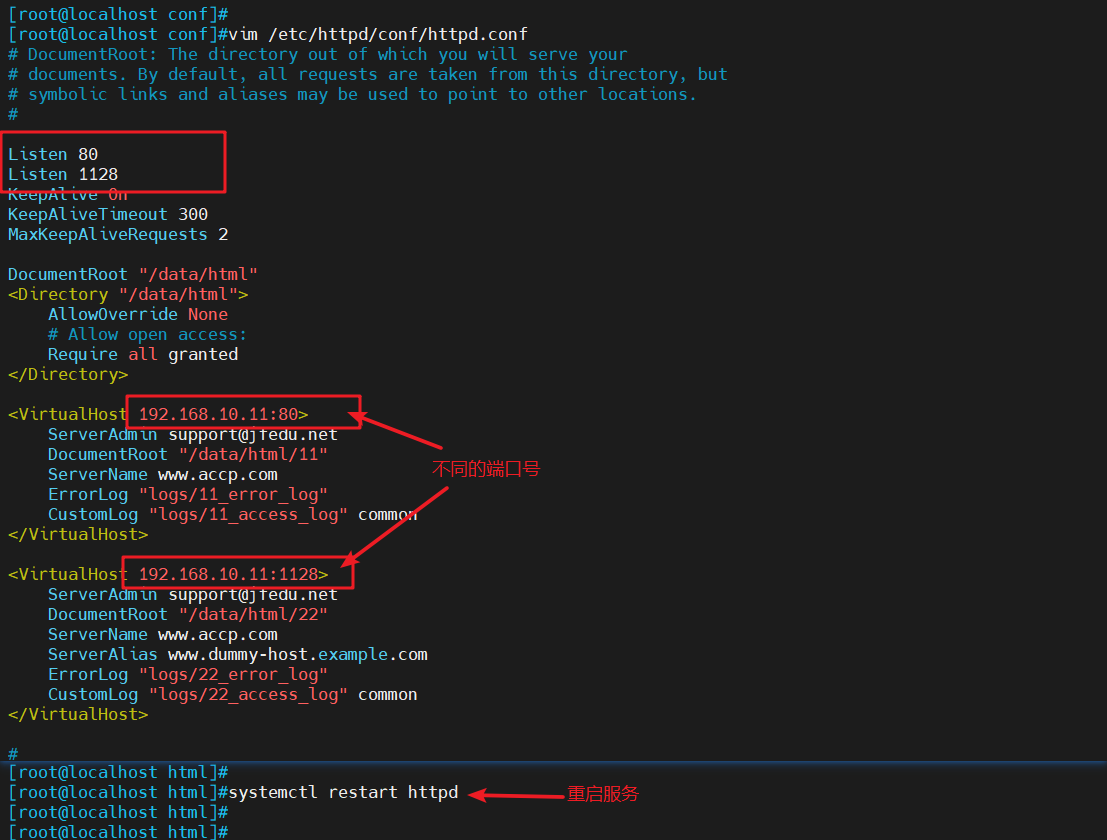The image size is (1107, 840).
Task: Click the '<Directory "/data/html">' opening tag
Action: point(128,294)
